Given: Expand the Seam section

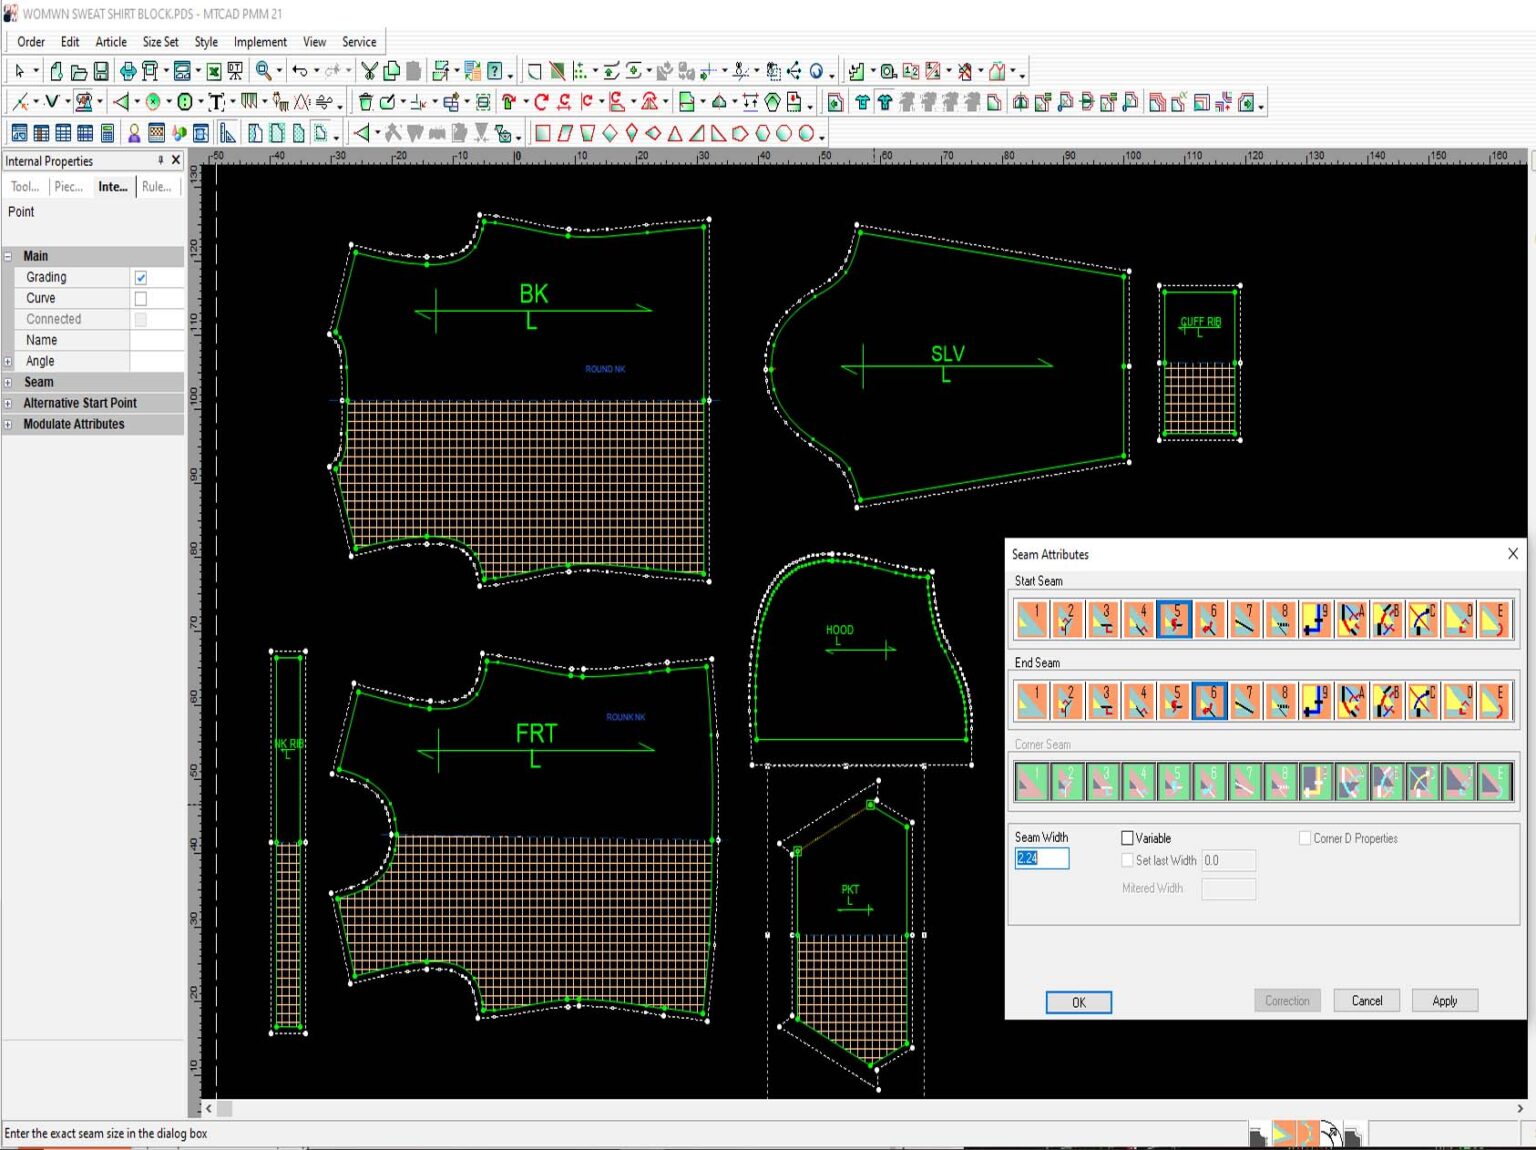Looking at the screenshot, I should [8, 382].
